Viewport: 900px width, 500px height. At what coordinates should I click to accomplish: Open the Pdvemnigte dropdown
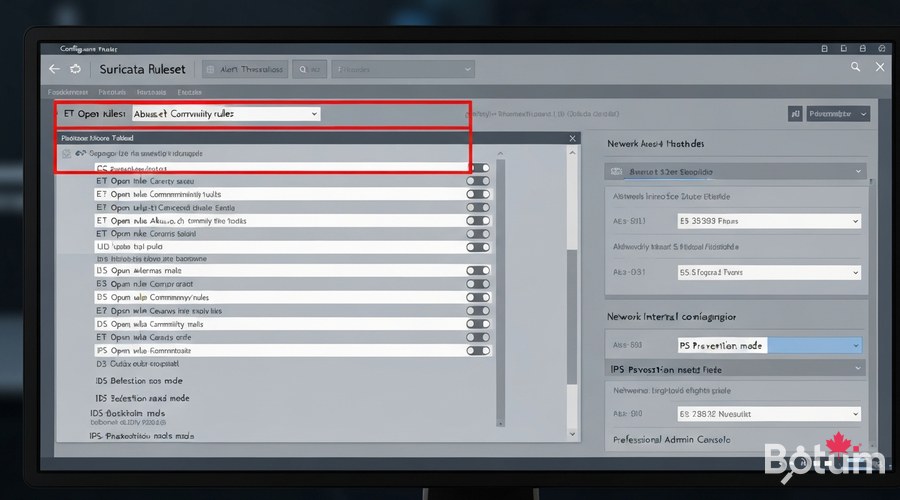point(838,114)
